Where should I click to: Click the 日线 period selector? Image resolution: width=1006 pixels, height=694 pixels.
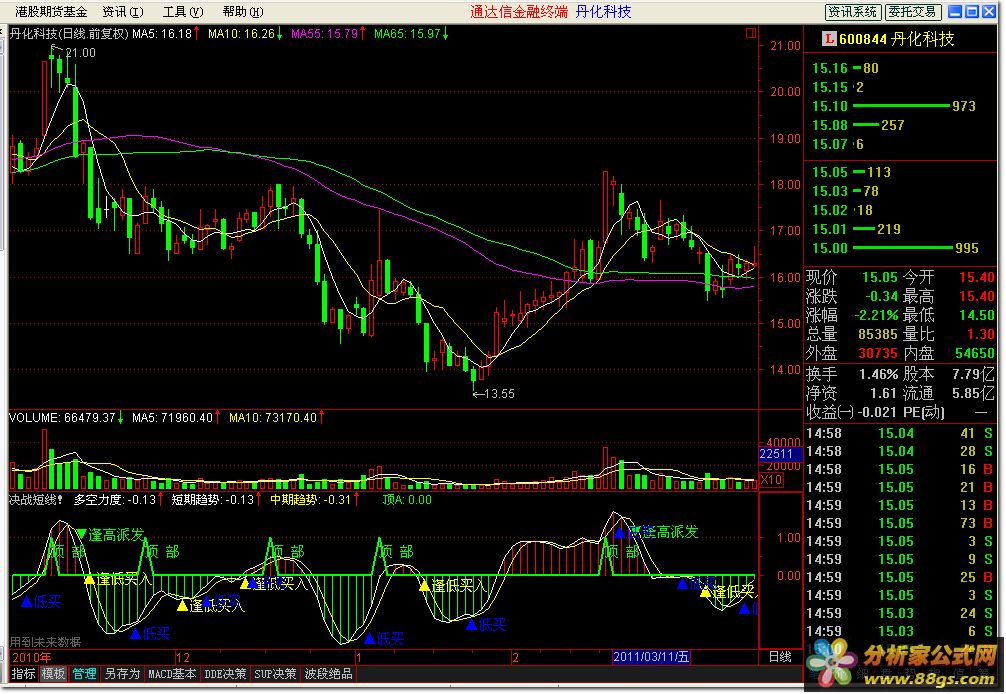click(x=780, y=657)
